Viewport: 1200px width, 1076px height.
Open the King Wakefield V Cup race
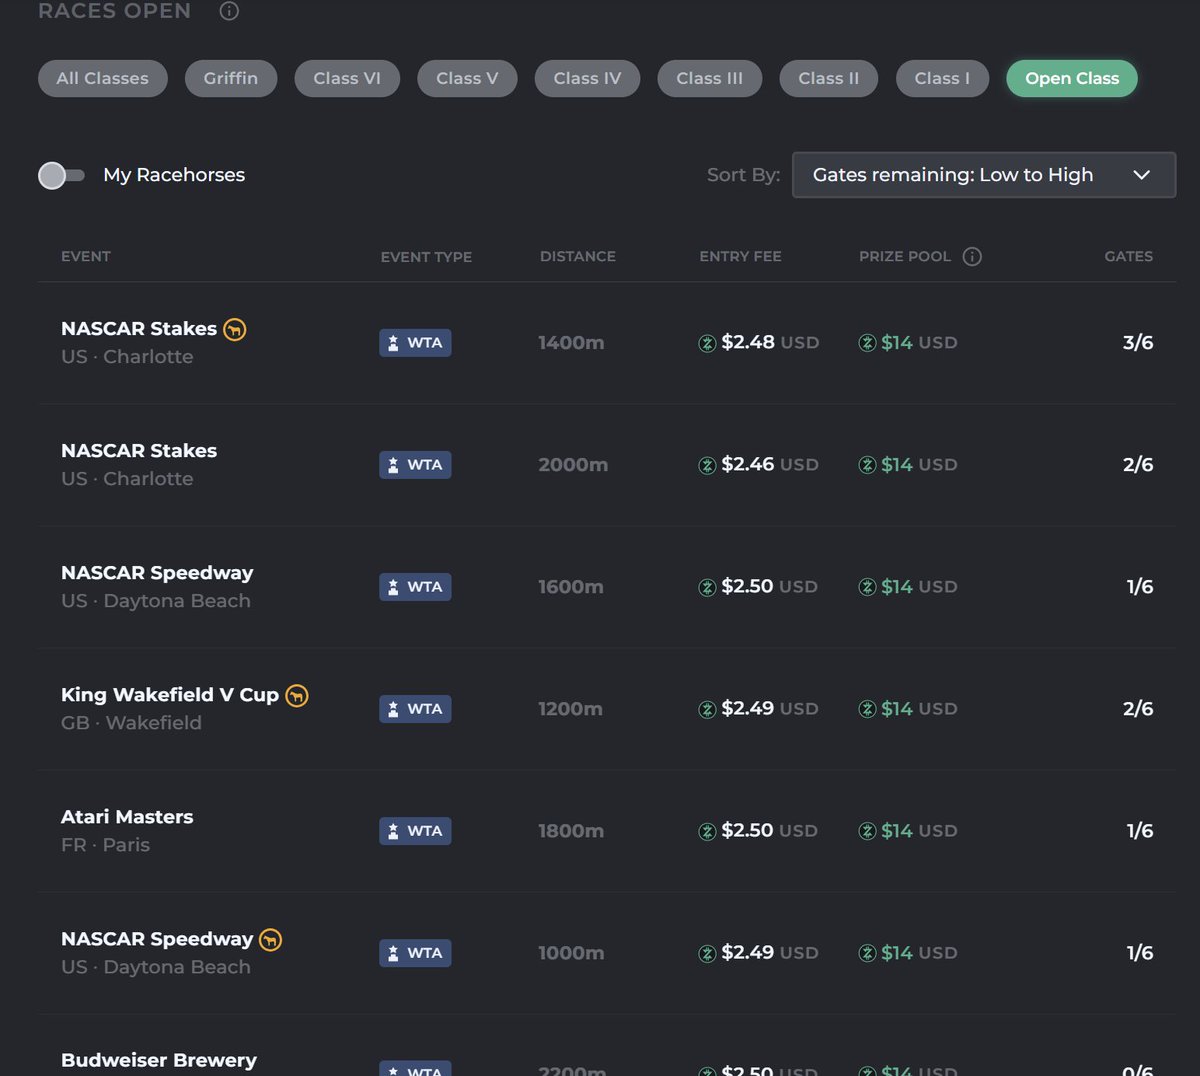[607, 709]
